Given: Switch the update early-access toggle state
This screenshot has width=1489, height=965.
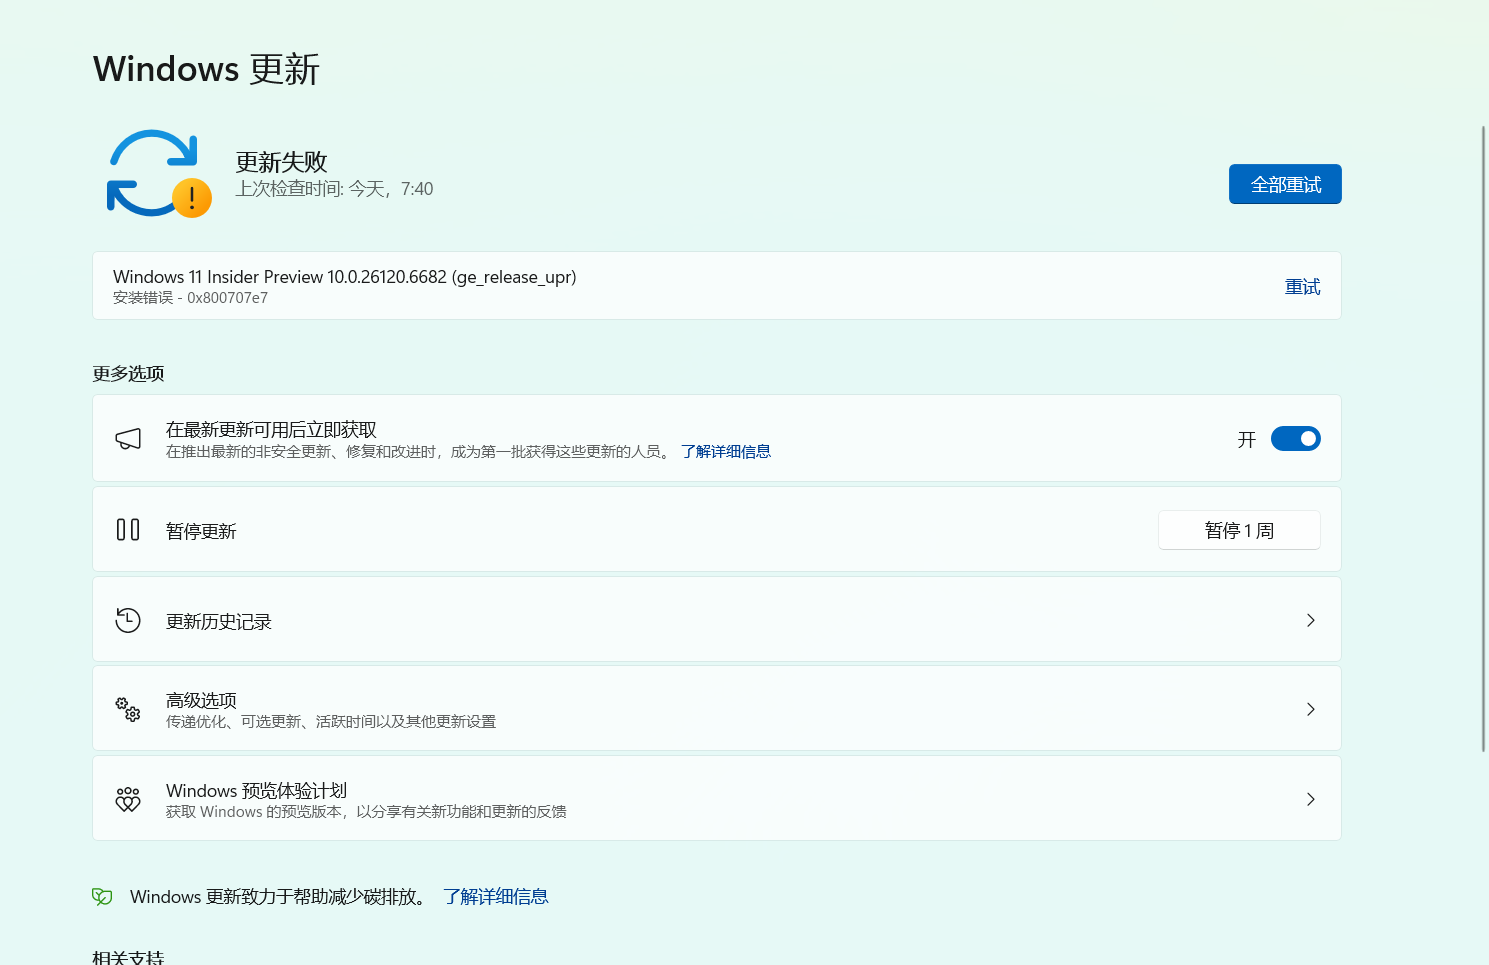Looking at the screenshot, I should point(1295,438).
